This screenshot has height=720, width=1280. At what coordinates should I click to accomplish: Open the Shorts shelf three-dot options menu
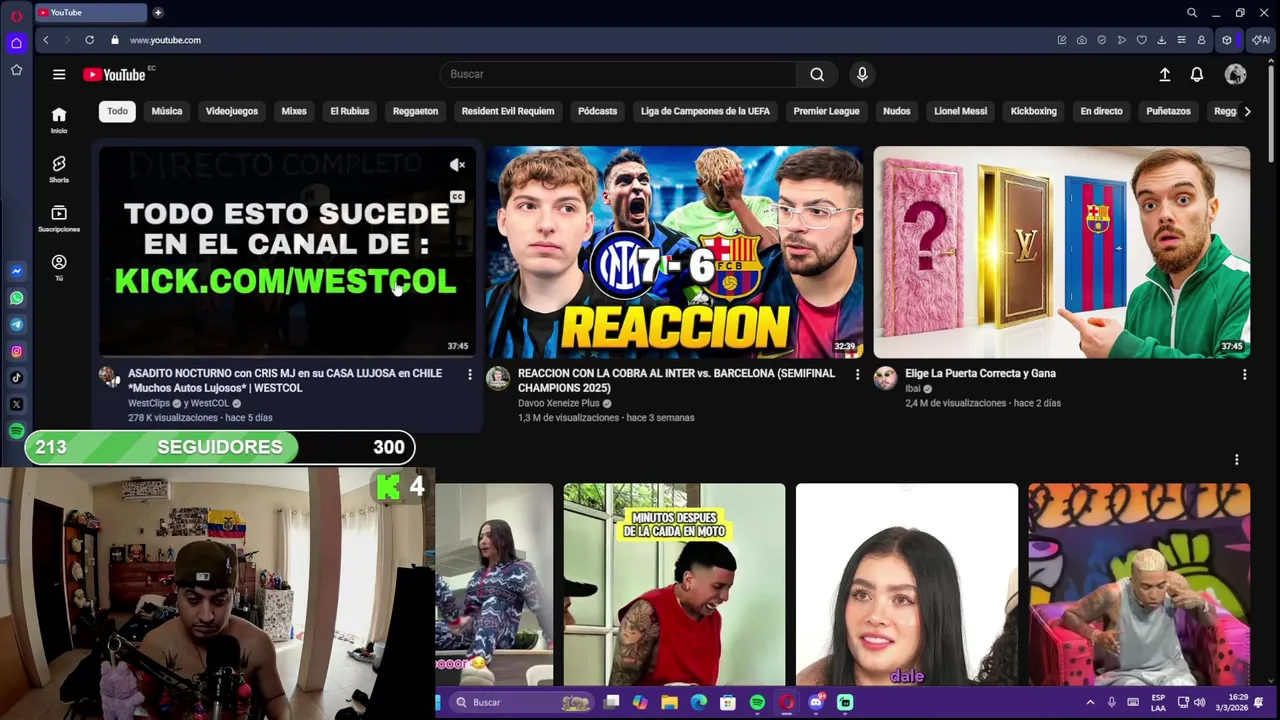[1236, 460]
